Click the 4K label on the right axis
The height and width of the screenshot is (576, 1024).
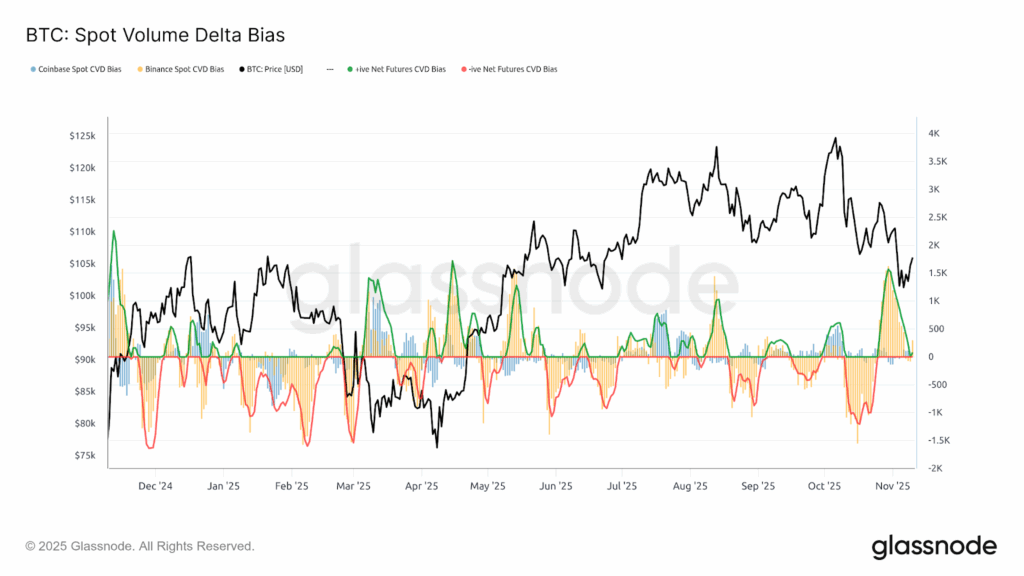coord(933,133)
